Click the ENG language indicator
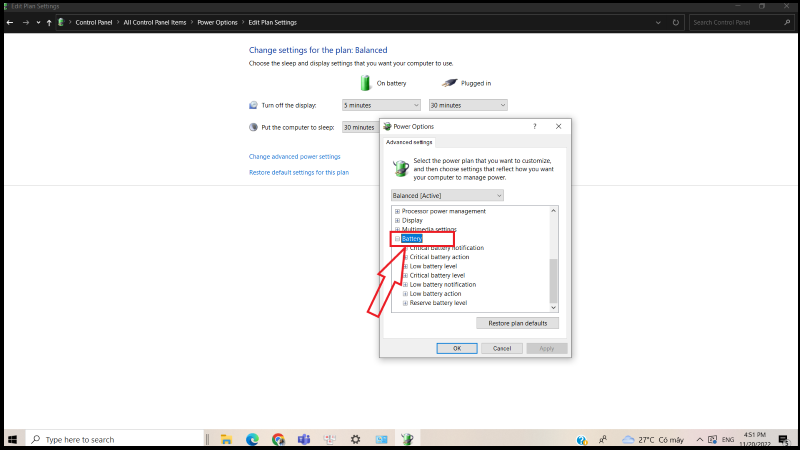This screenshot has width=800, height=450. 728,440
